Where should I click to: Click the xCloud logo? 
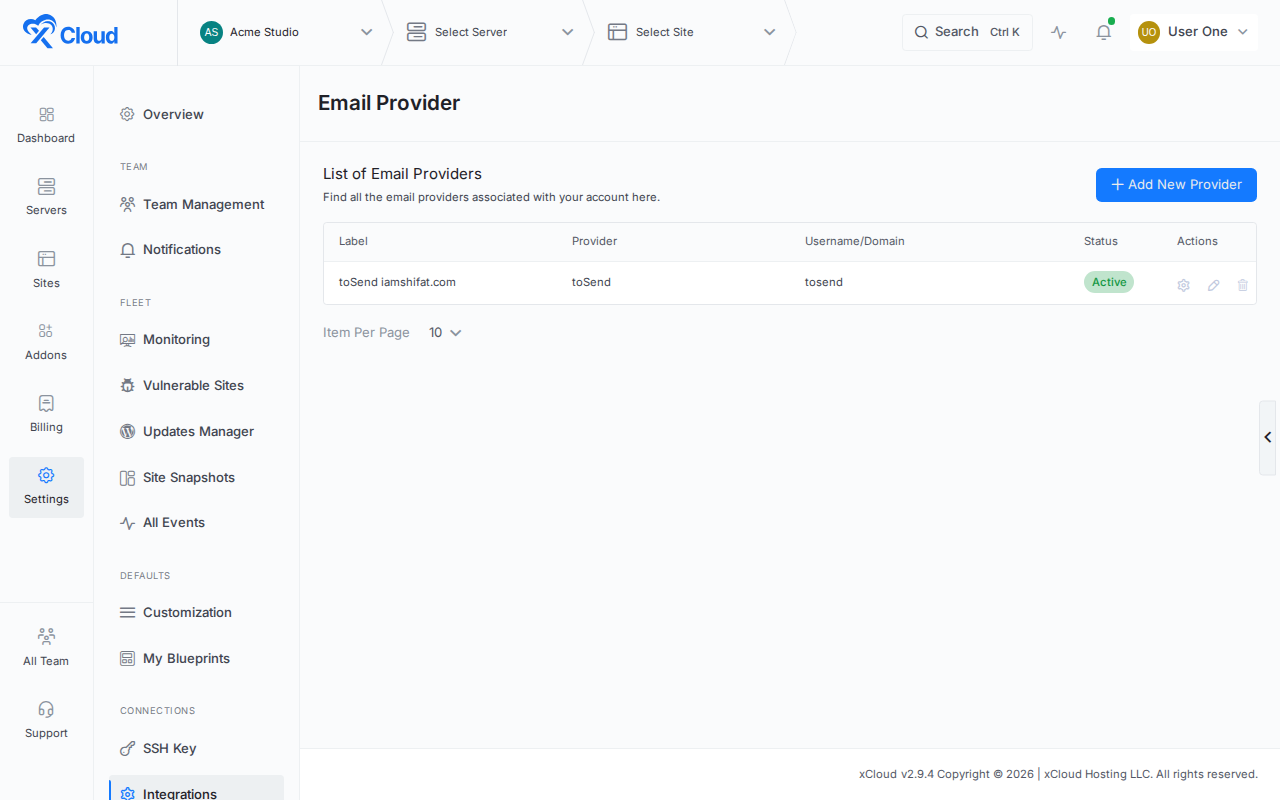(x=70, y=32)
